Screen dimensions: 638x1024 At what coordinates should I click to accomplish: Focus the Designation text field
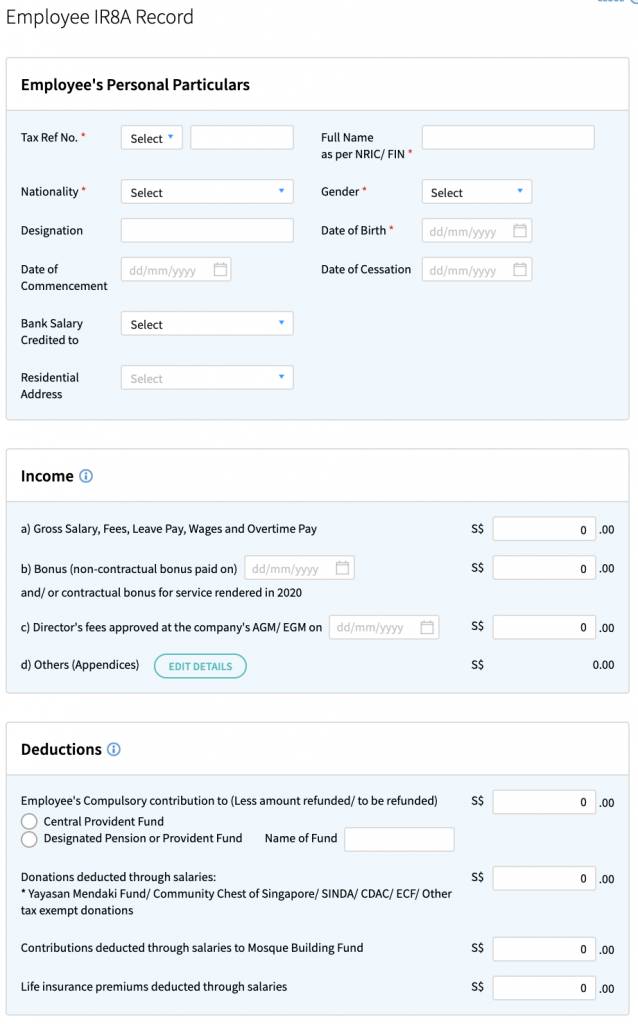207,231
